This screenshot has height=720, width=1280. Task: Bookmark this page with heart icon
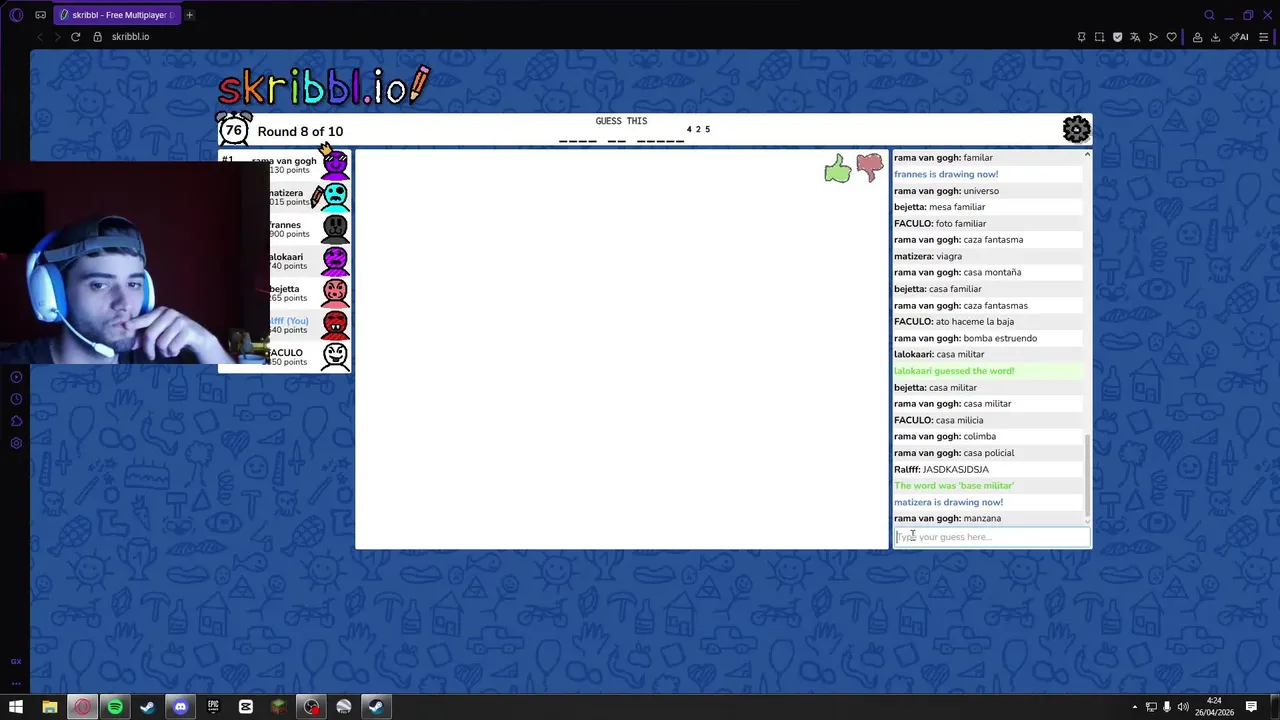[1171, 37]
